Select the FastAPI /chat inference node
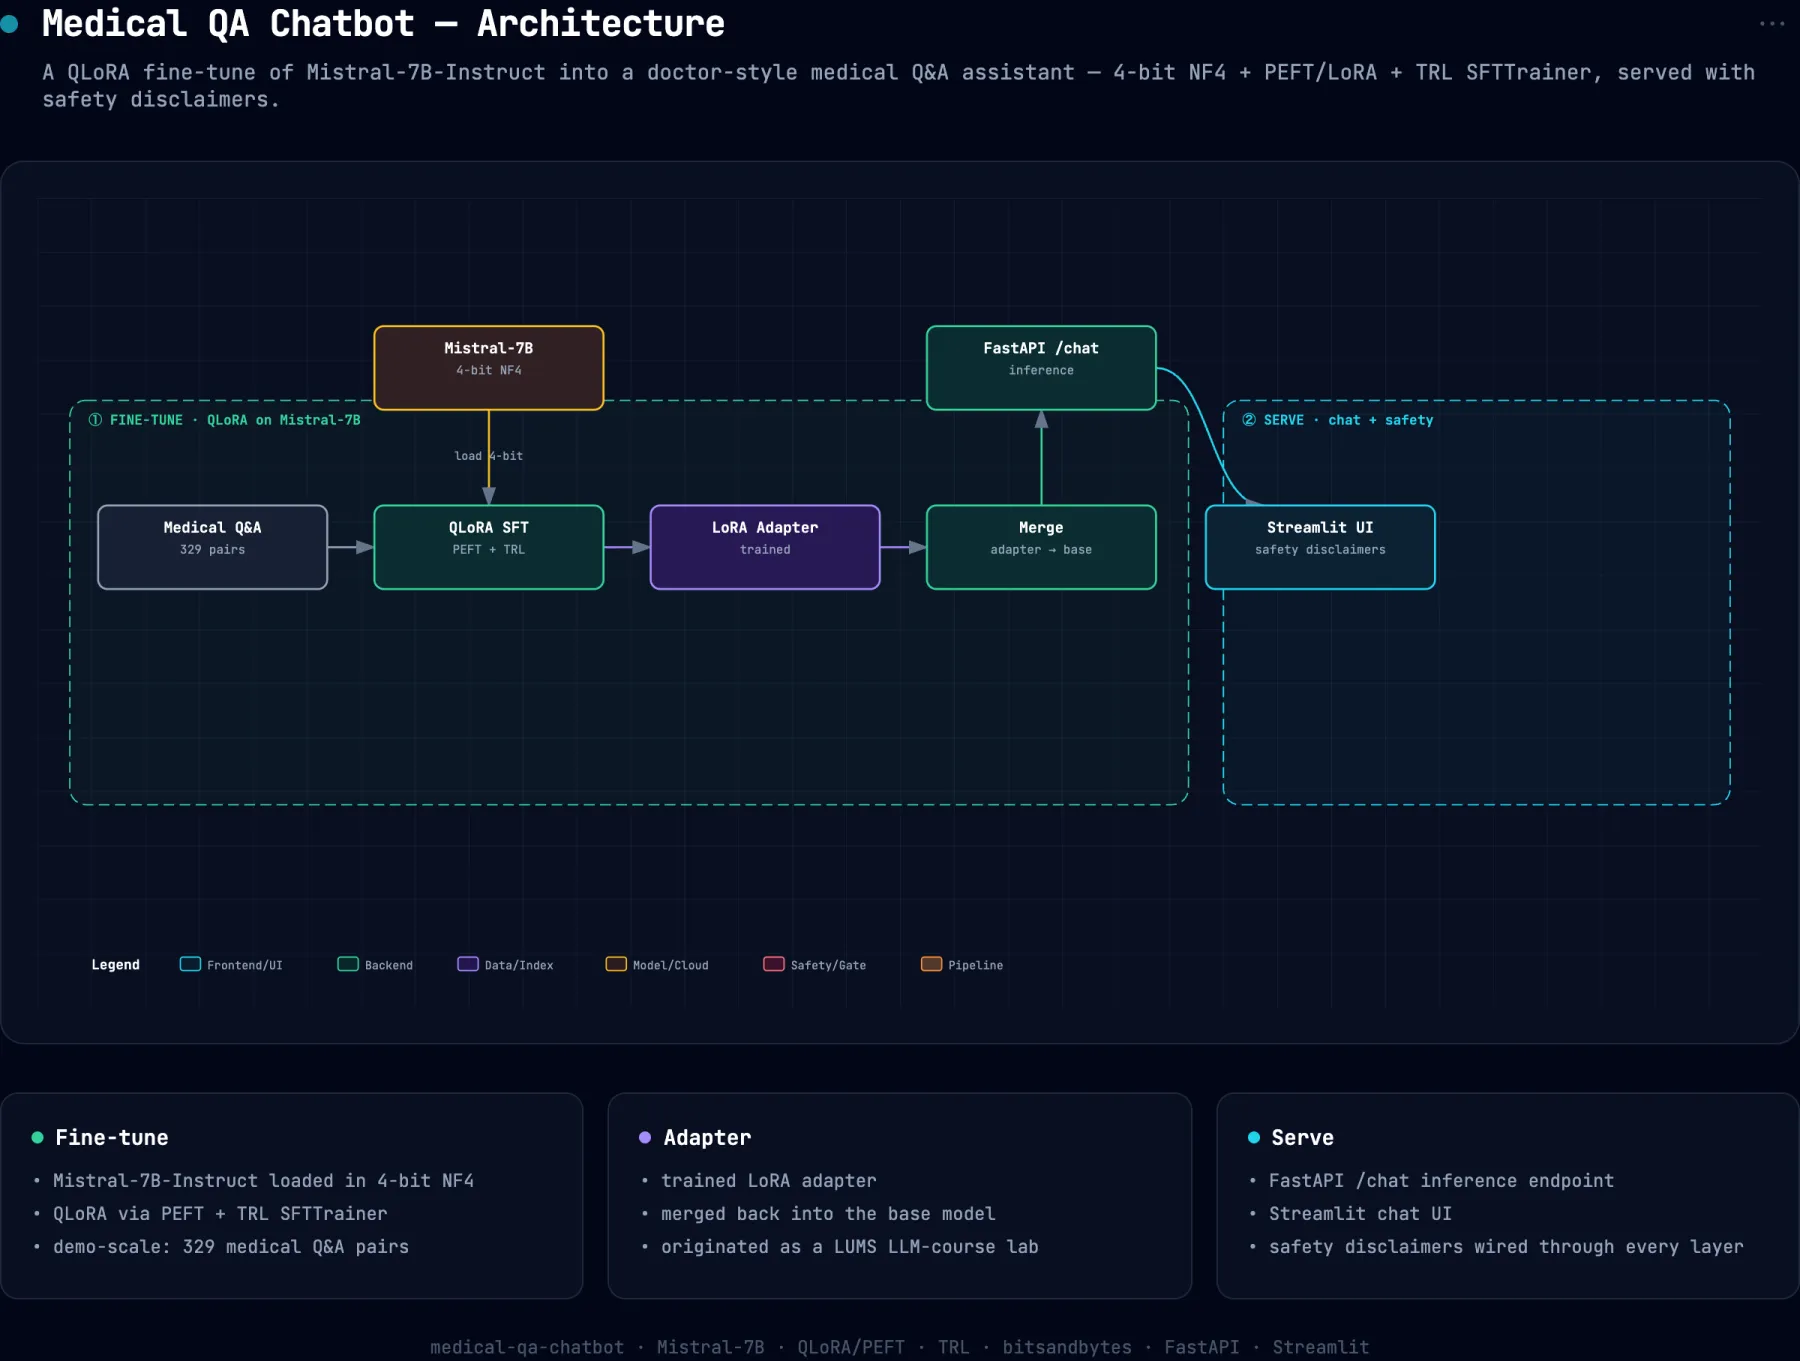 pos(1041,368)
